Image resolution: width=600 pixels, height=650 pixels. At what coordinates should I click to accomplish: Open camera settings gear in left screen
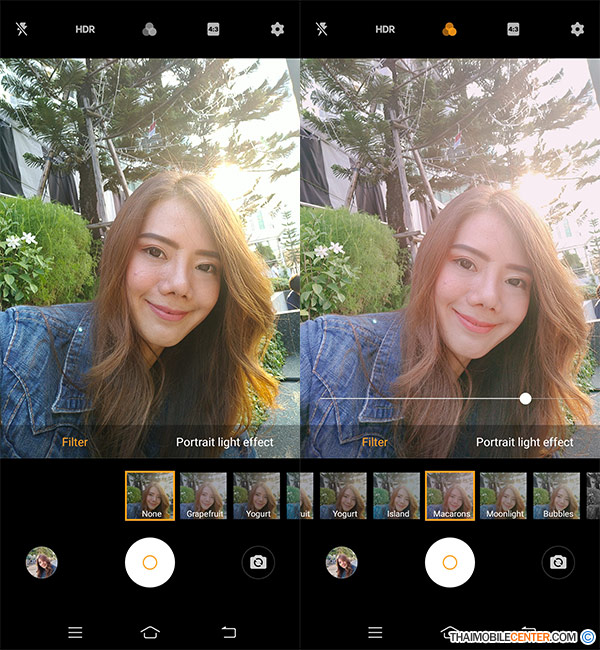(277, 29)
